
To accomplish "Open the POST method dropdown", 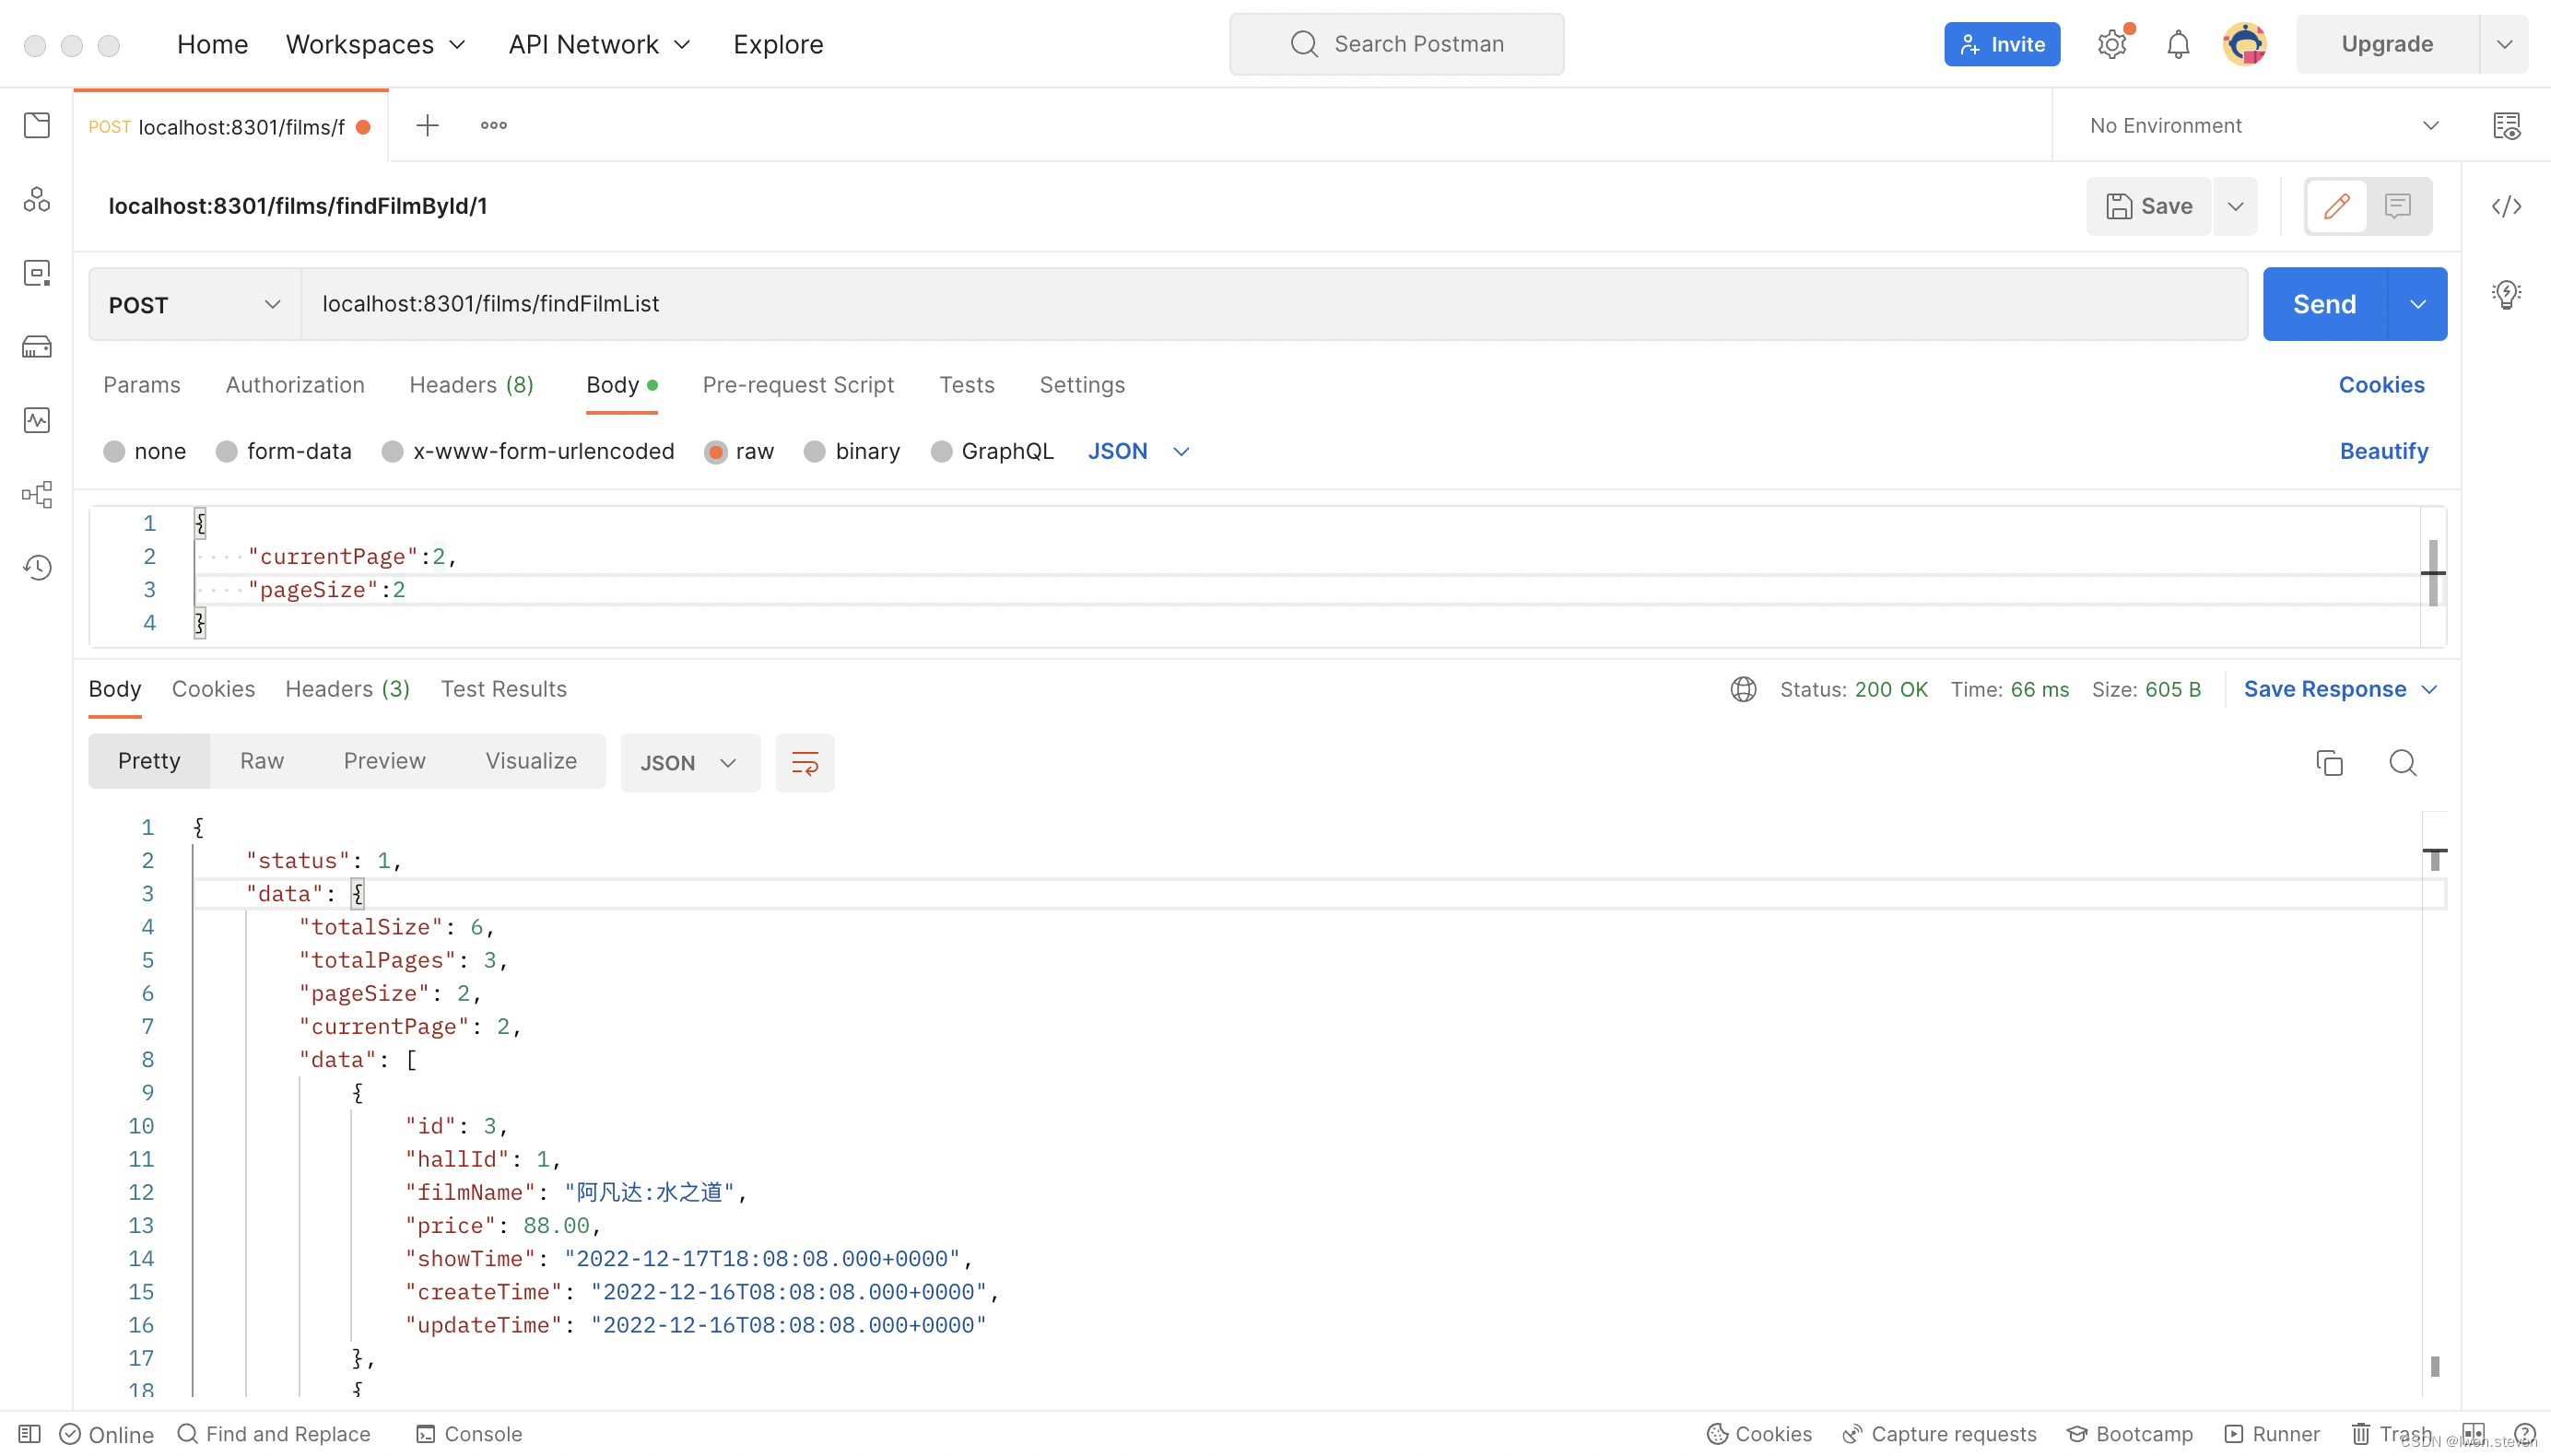I will (x=194, y=305).
